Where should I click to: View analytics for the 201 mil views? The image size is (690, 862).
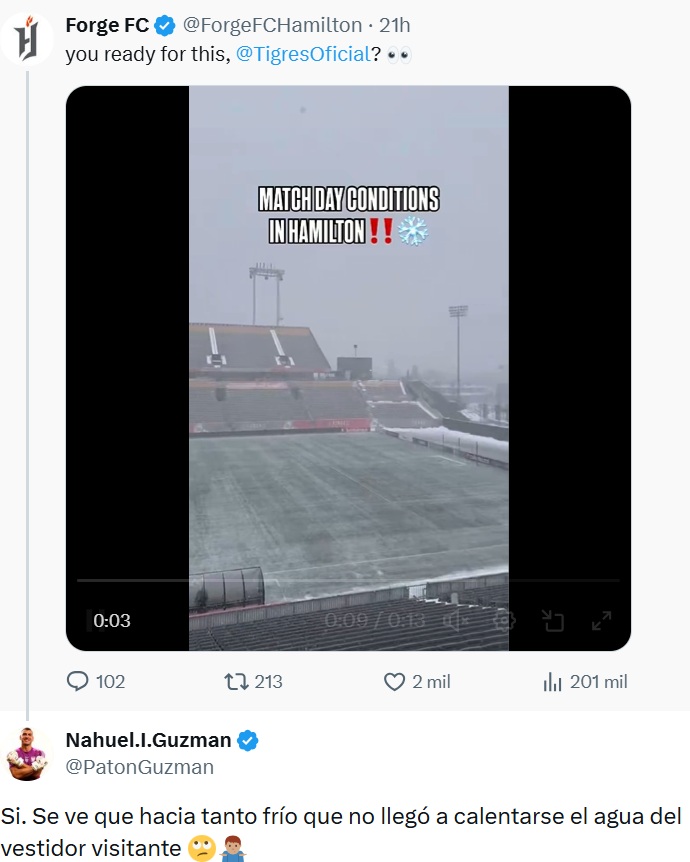[x=553, y=682]
